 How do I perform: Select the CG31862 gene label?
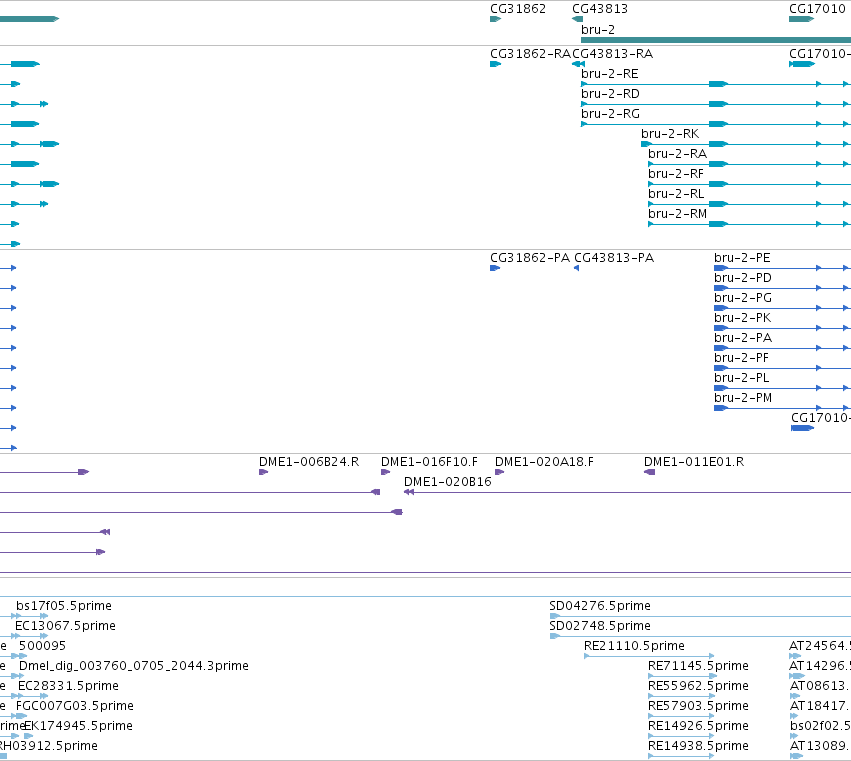(x=518, y=9)
